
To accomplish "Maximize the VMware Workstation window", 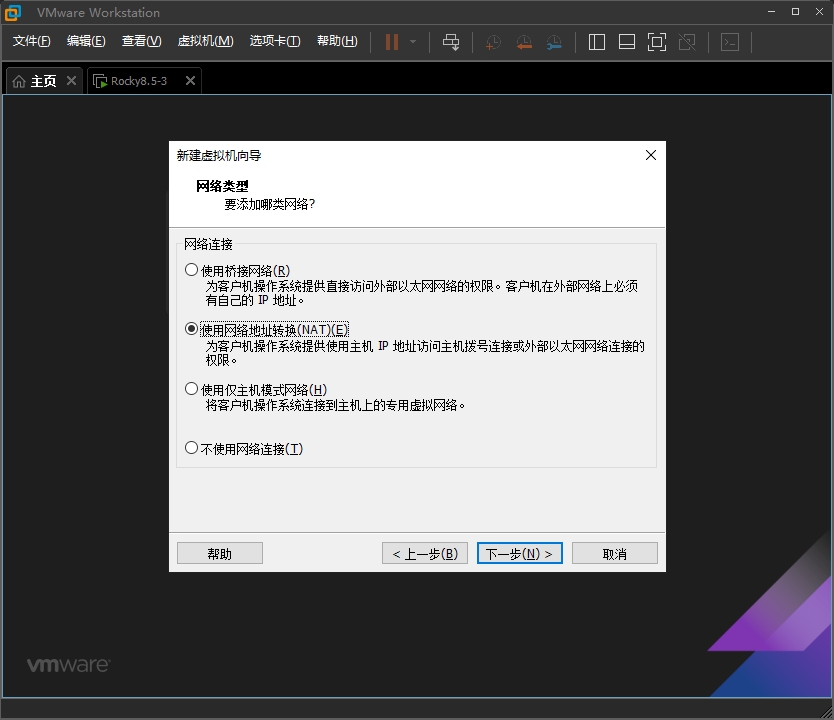I will click(796, 12).
